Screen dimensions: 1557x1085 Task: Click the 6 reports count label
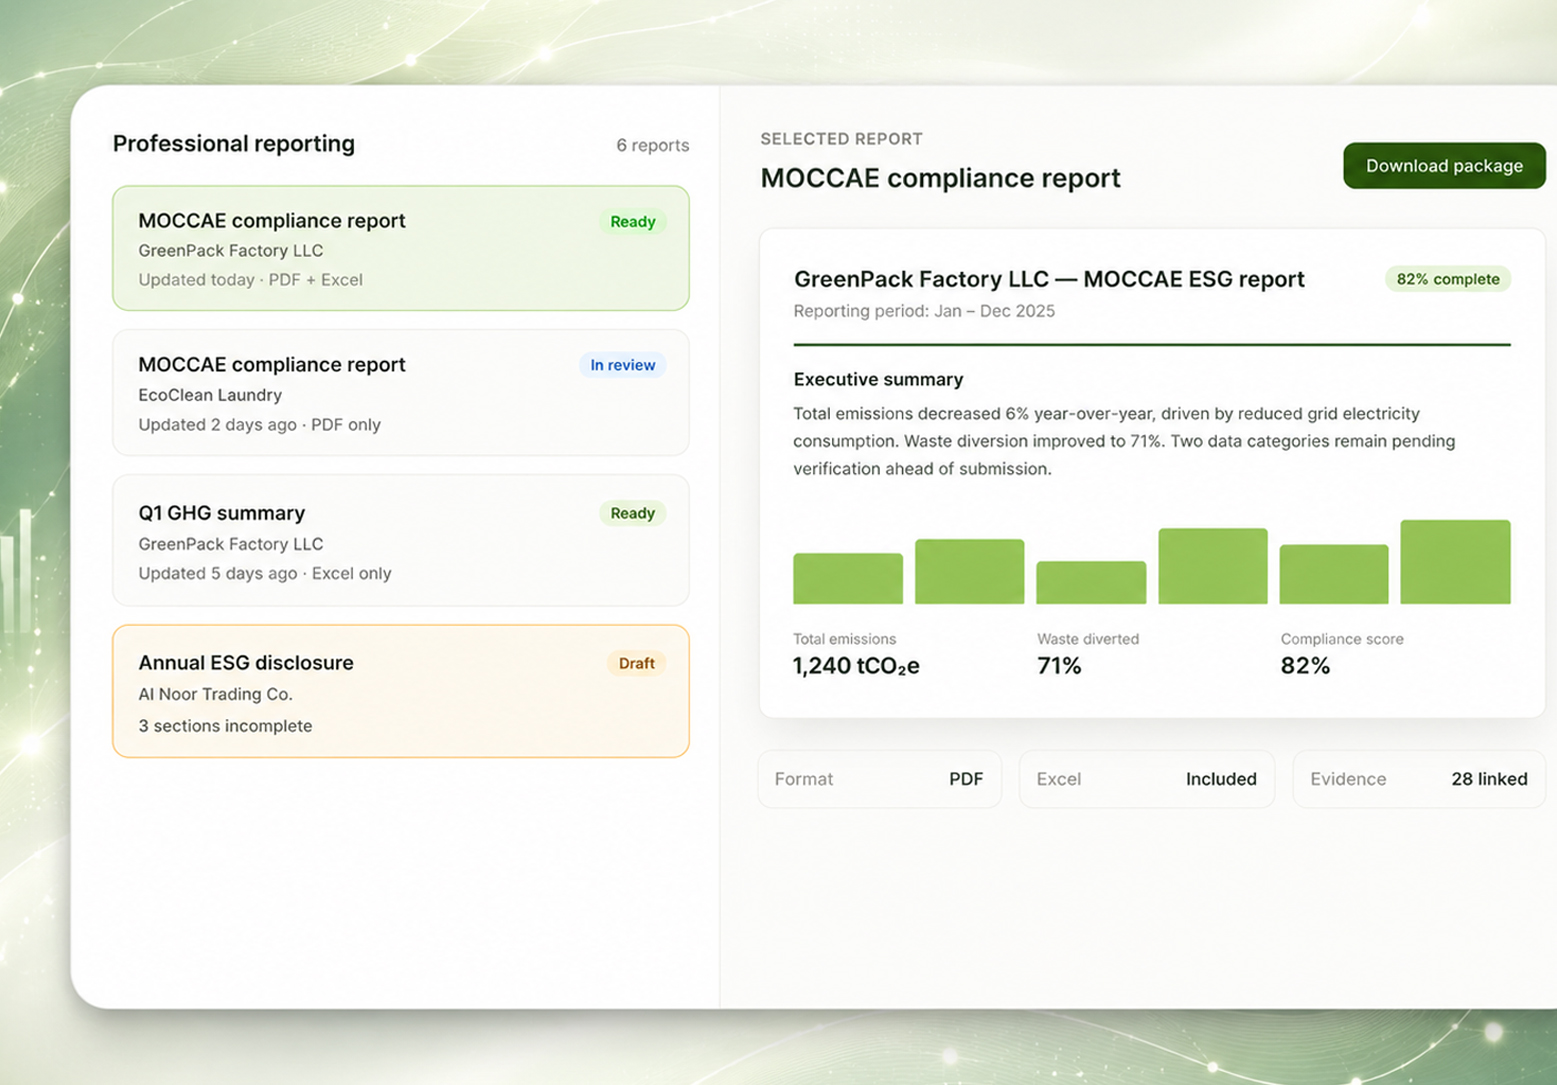(652, 145)
